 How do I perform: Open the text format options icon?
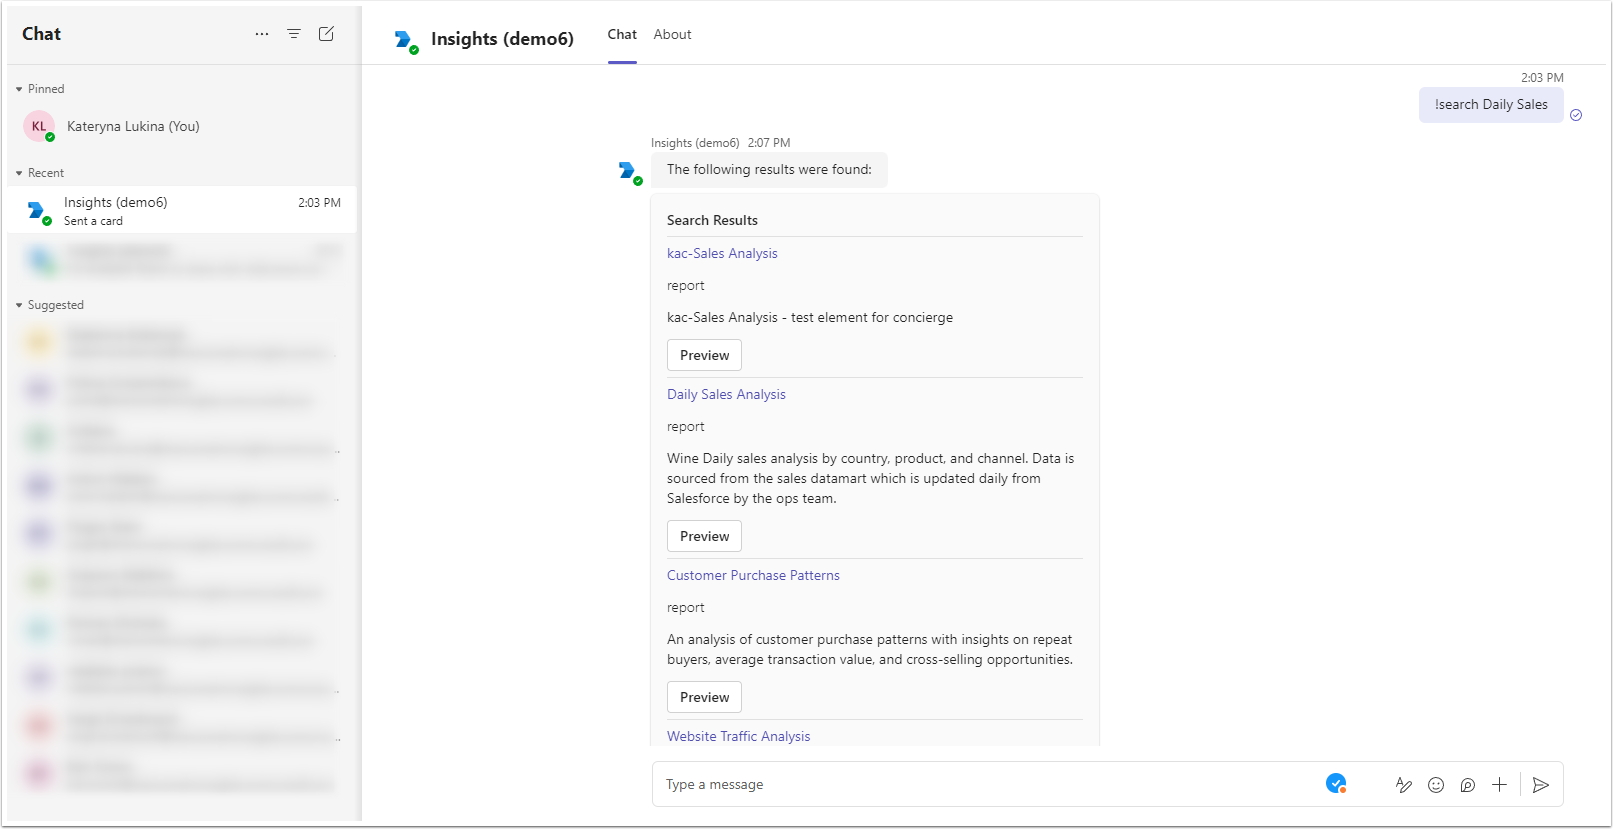[1404, 785]
